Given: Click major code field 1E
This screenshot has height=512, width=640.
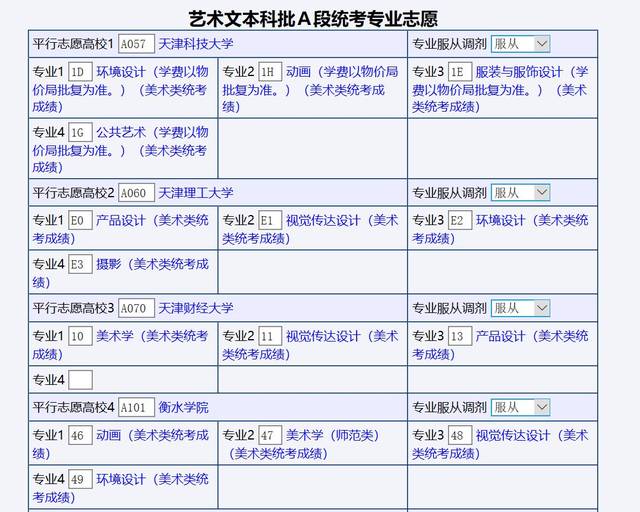Looking at the screenshot, I should click(x=460, y=72).
